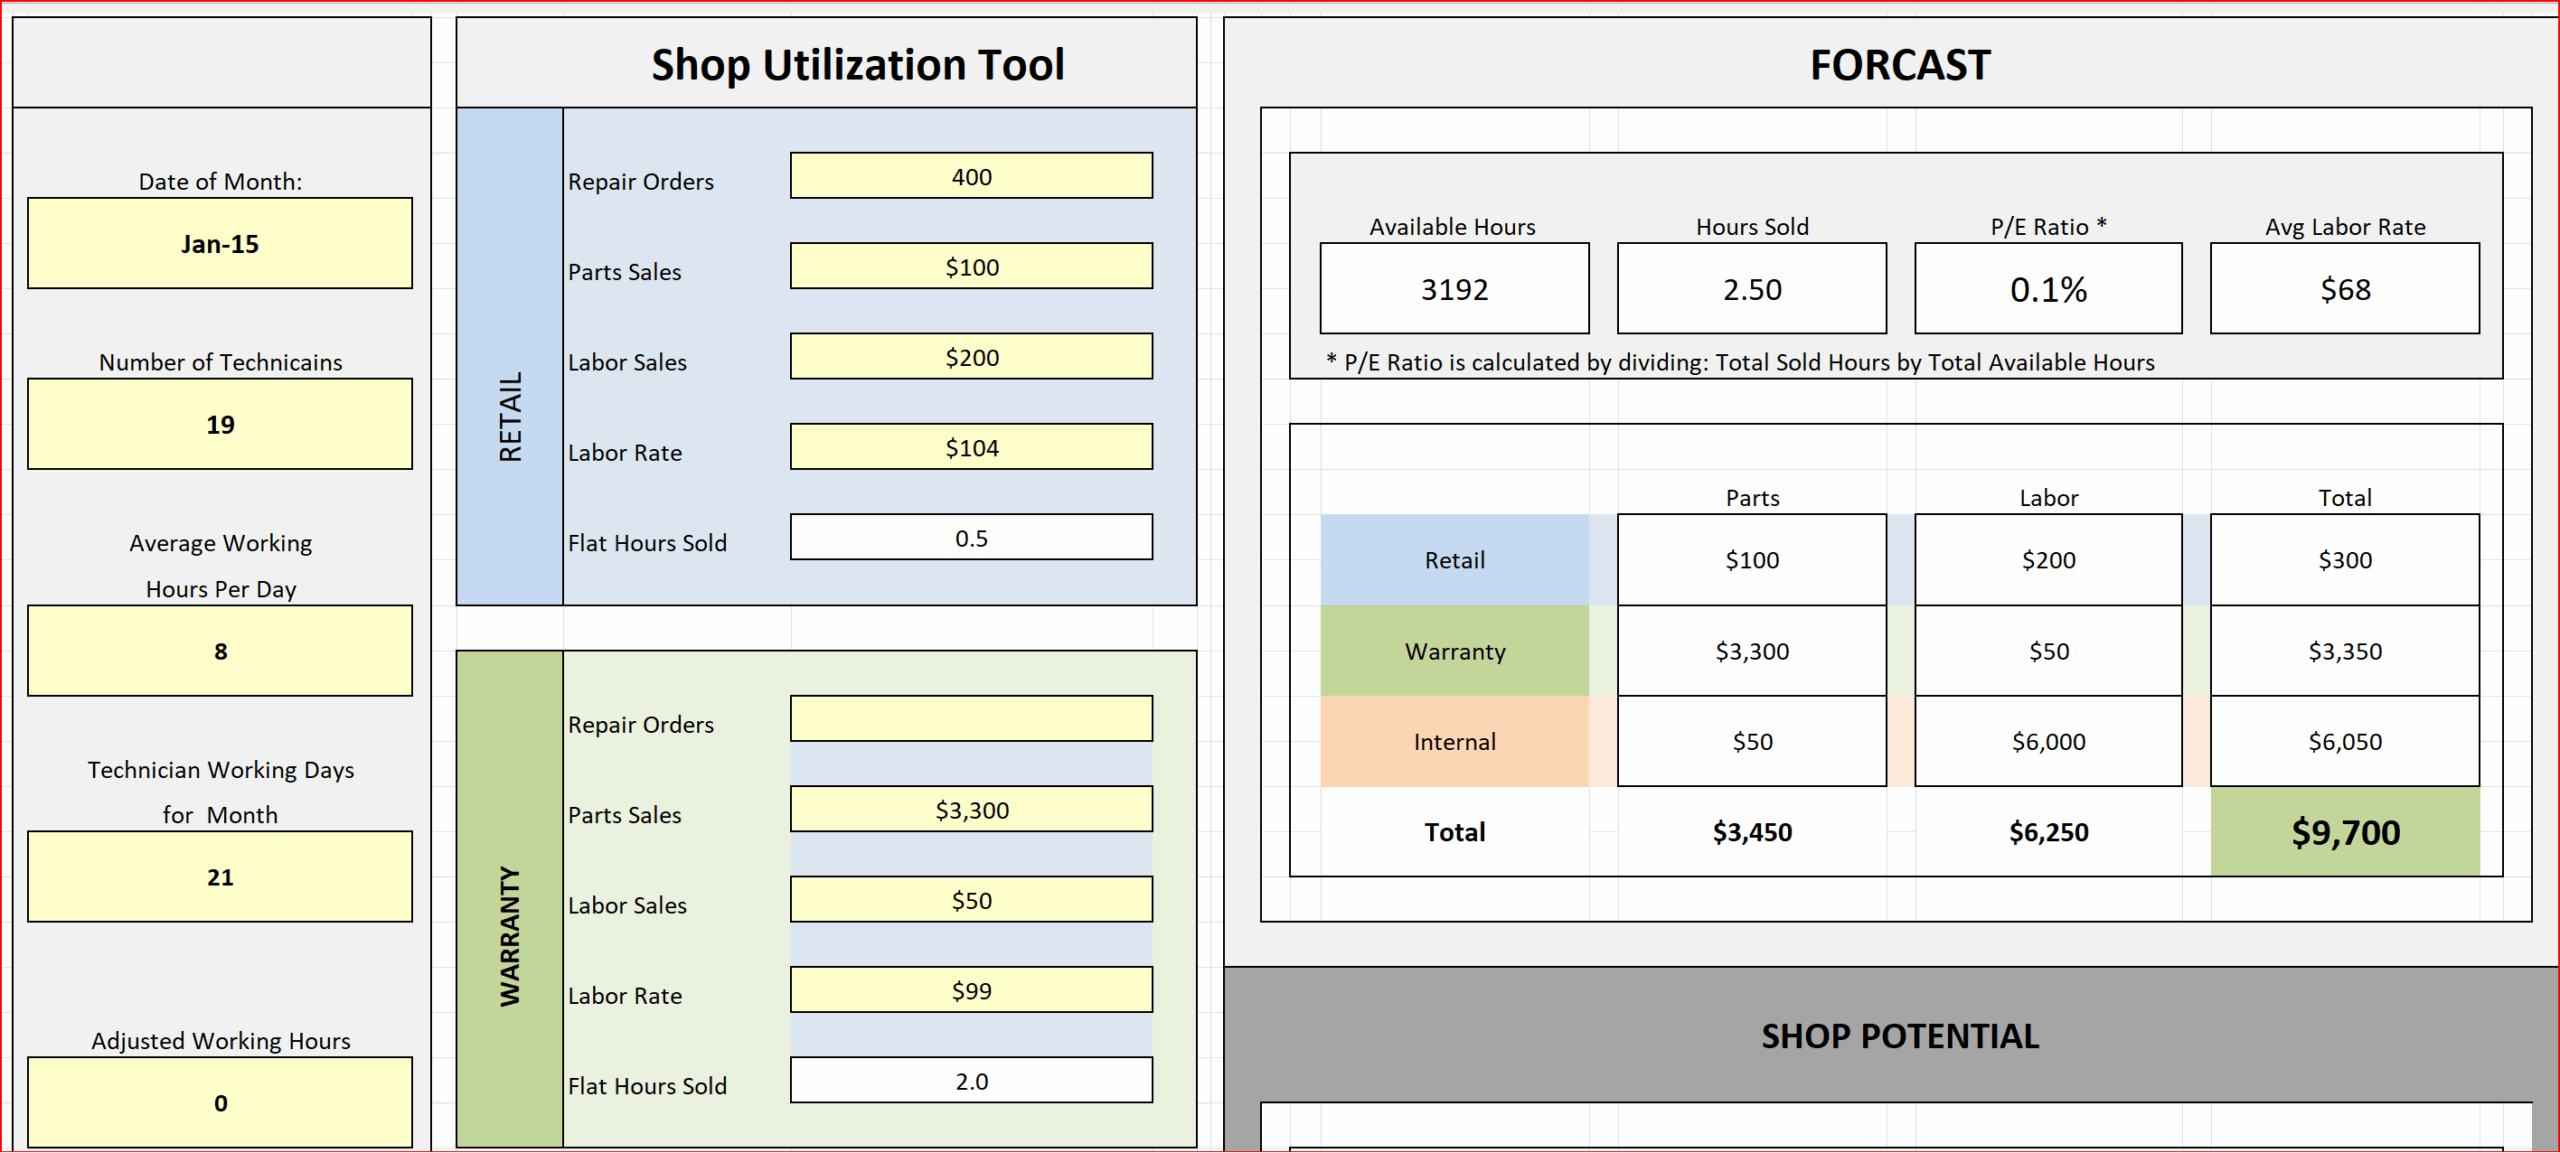Image resolution: width=2560 pixels, height=1153 pixels.
Task: Select the Average Working Hours Per Day cell
Action: pyautogui.click(x=220, y=650)
